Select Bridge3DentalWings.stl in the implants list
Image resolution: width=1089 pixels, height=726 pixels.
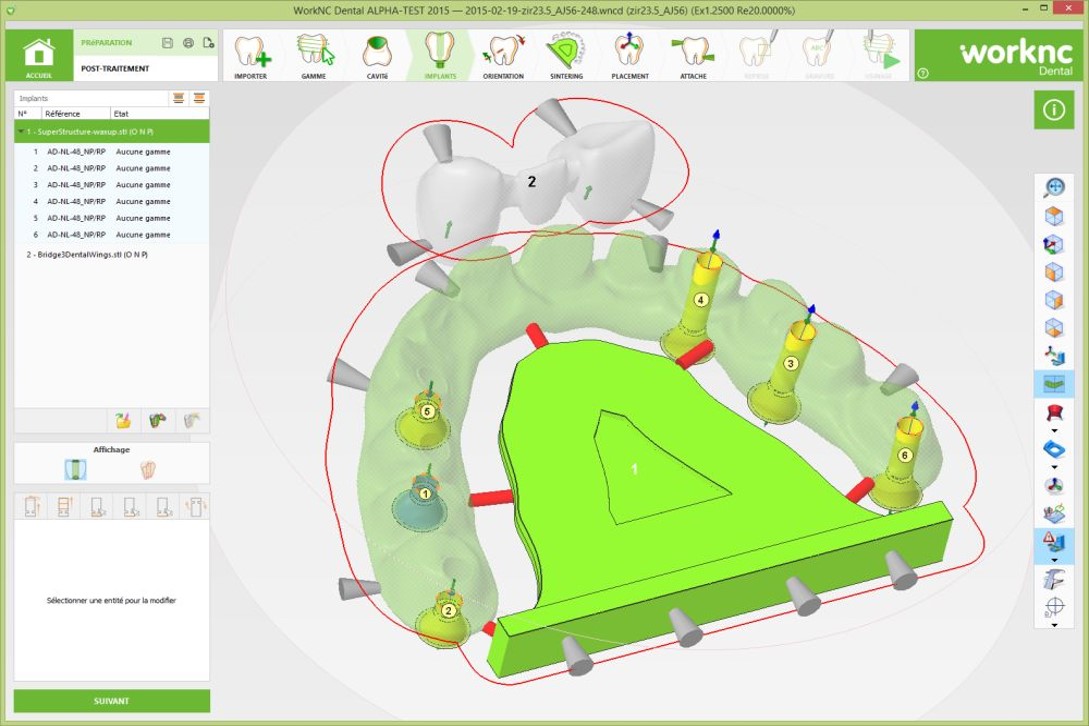tap(87, 255)
